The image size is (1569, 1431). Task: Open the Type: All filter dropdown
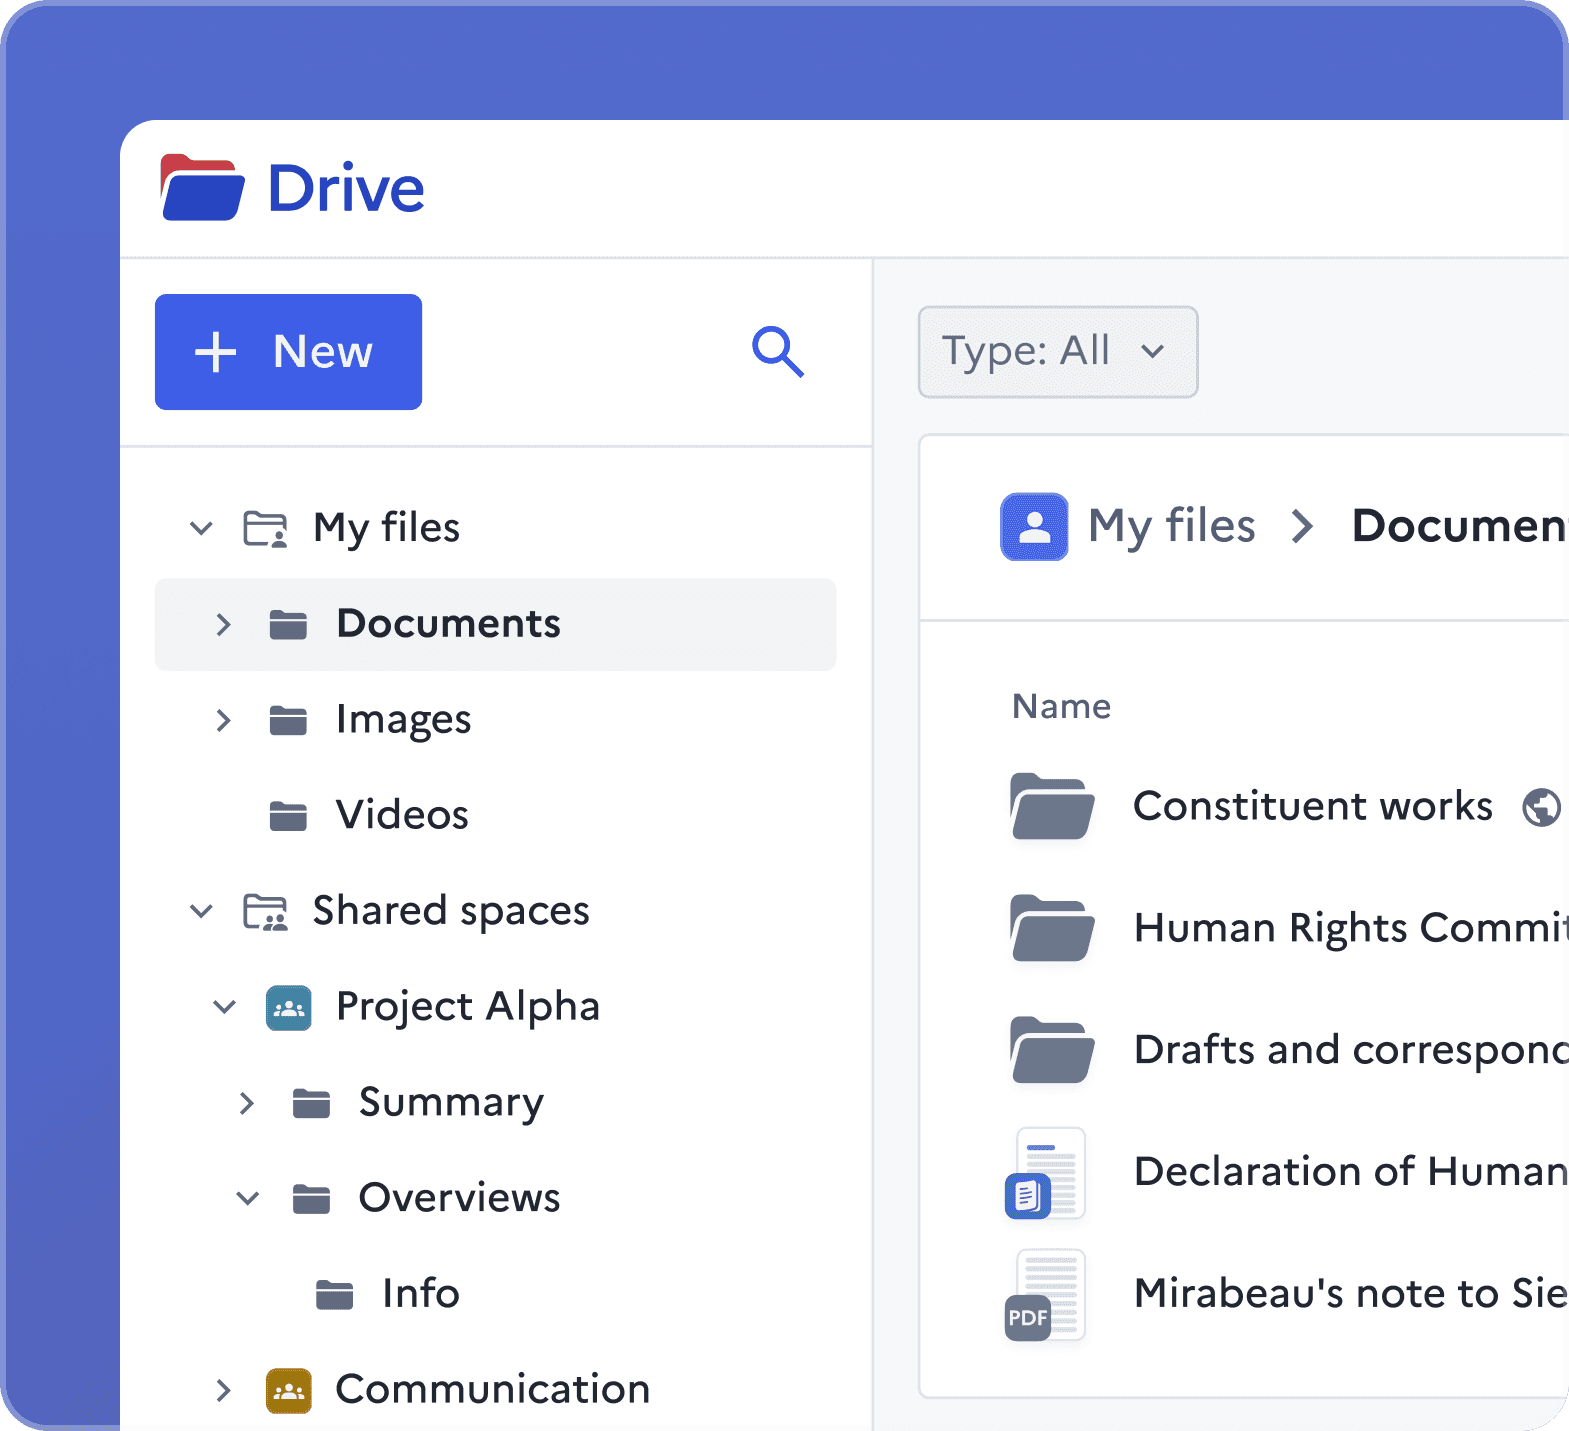pos(1057,352)
